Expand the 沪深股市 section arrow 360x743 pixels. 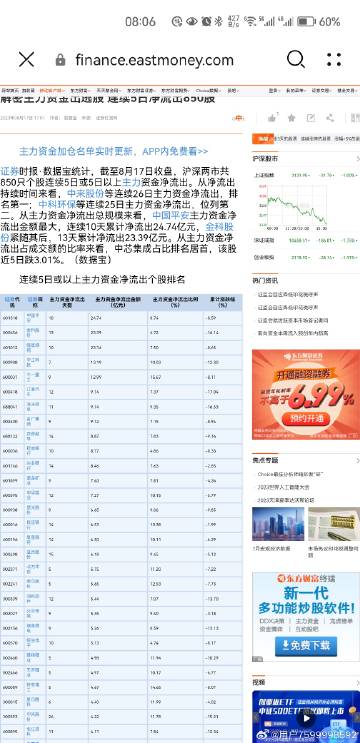pyautogui.click(x=357, y=158)
